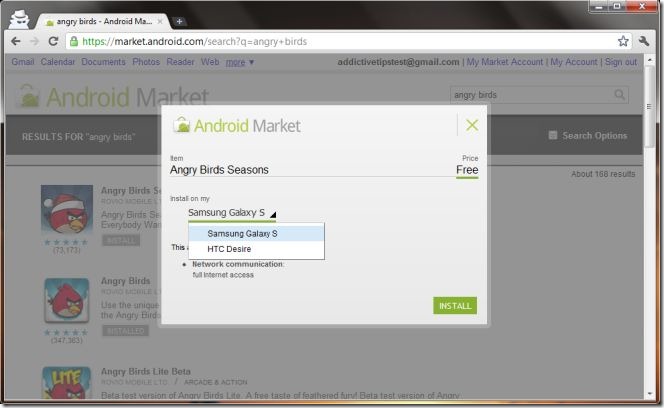Click the green padlock security icon
The width and height of the screenshot is (664, 408).
[74, 41]
